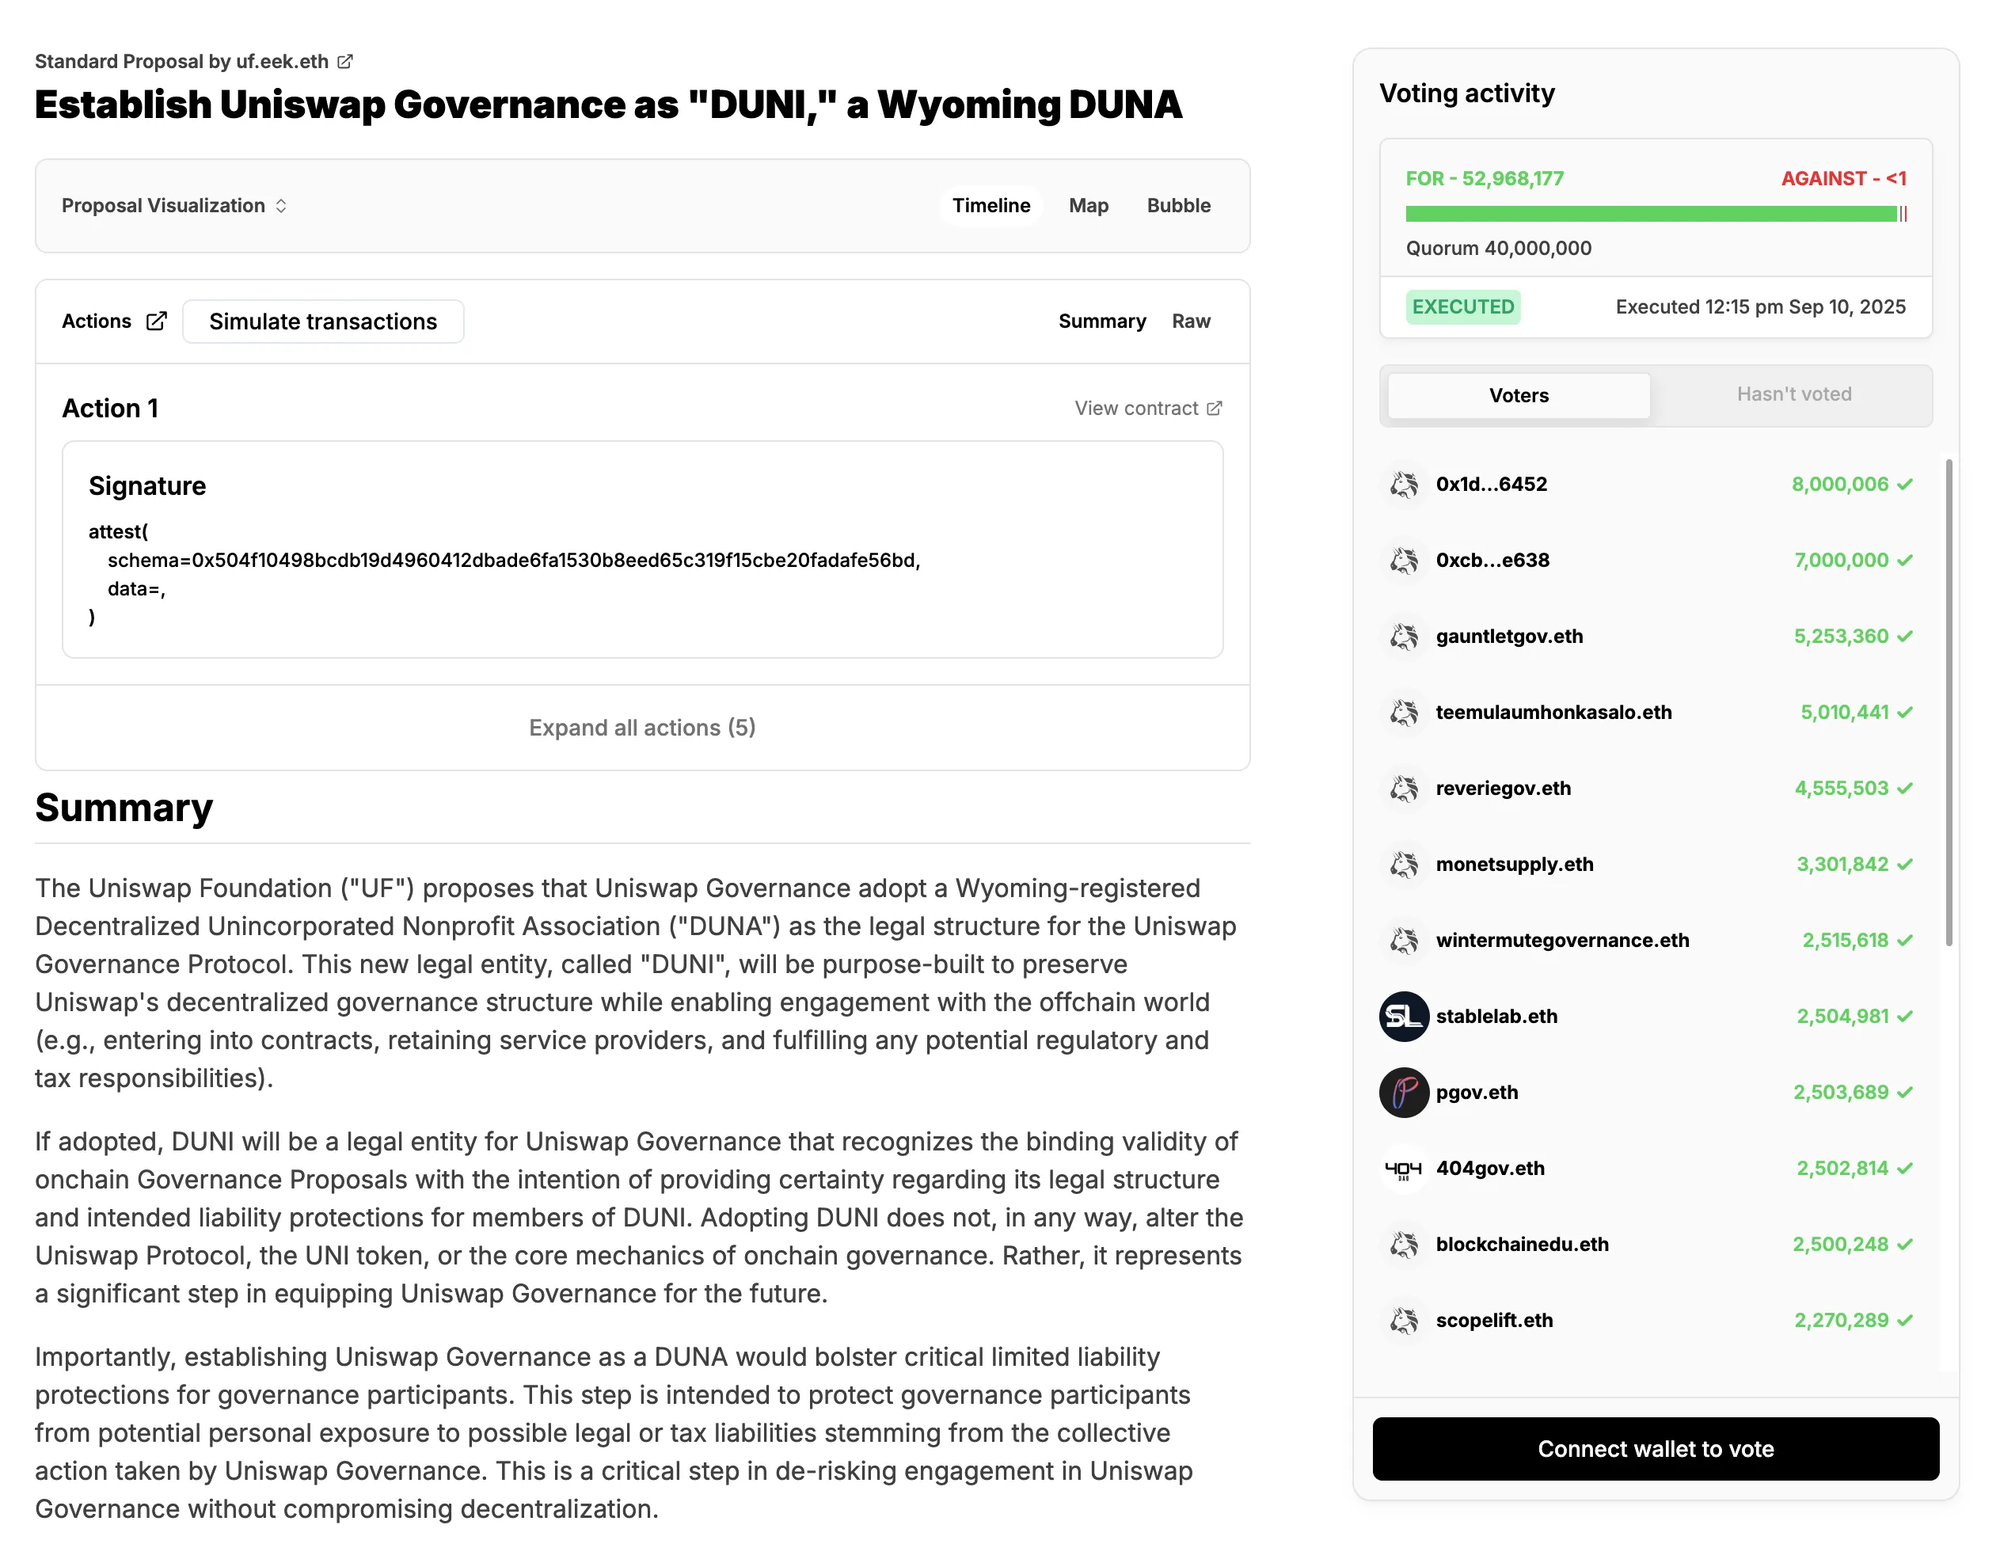Click stablelab.eth SL avatar
This screenshot has height=1544, width=2000.
(1404, 1016)
